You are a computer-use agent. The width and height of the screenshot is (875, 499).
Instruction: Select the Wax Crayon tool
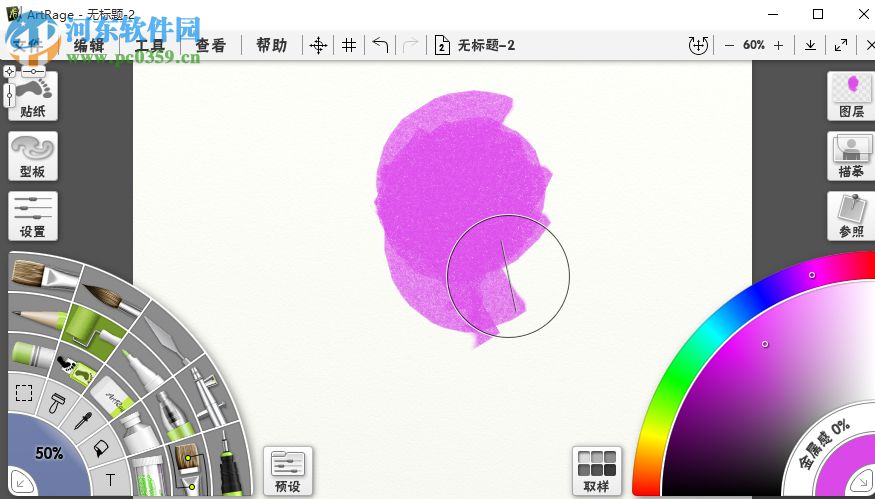[33, 354]
